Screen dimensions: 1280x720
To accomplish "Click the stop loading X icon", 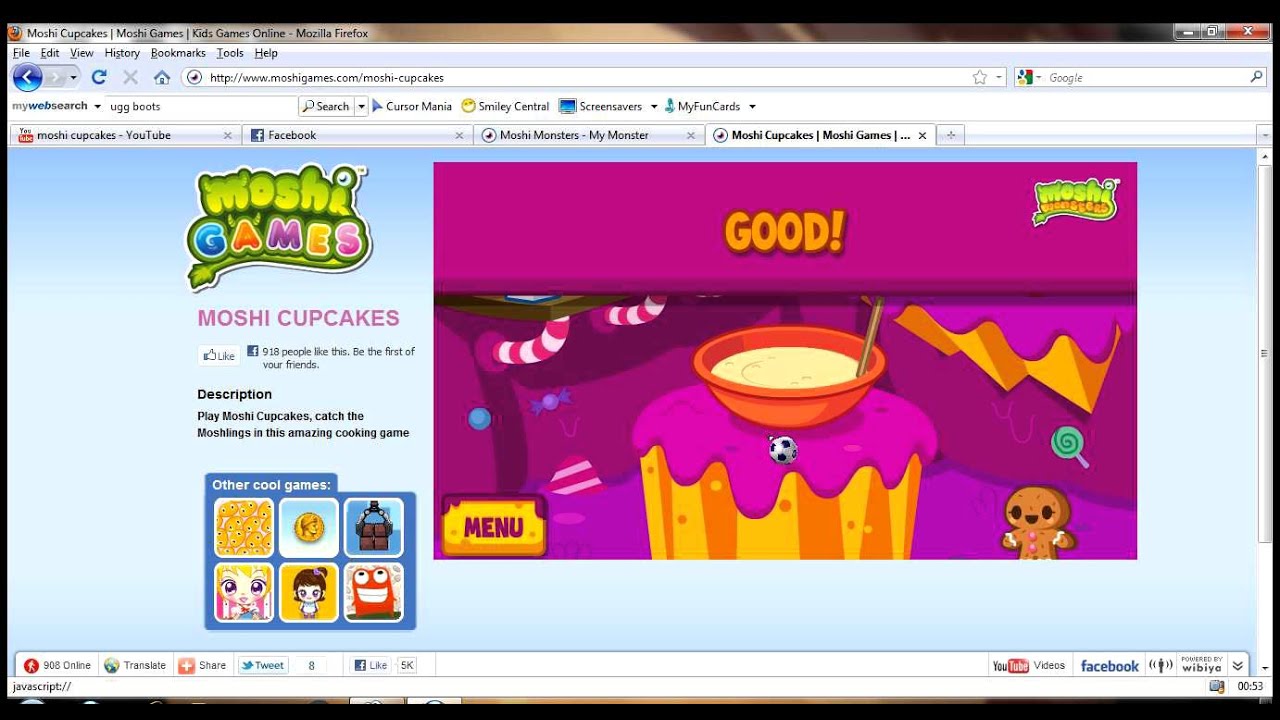I will (x=130, y=77).
